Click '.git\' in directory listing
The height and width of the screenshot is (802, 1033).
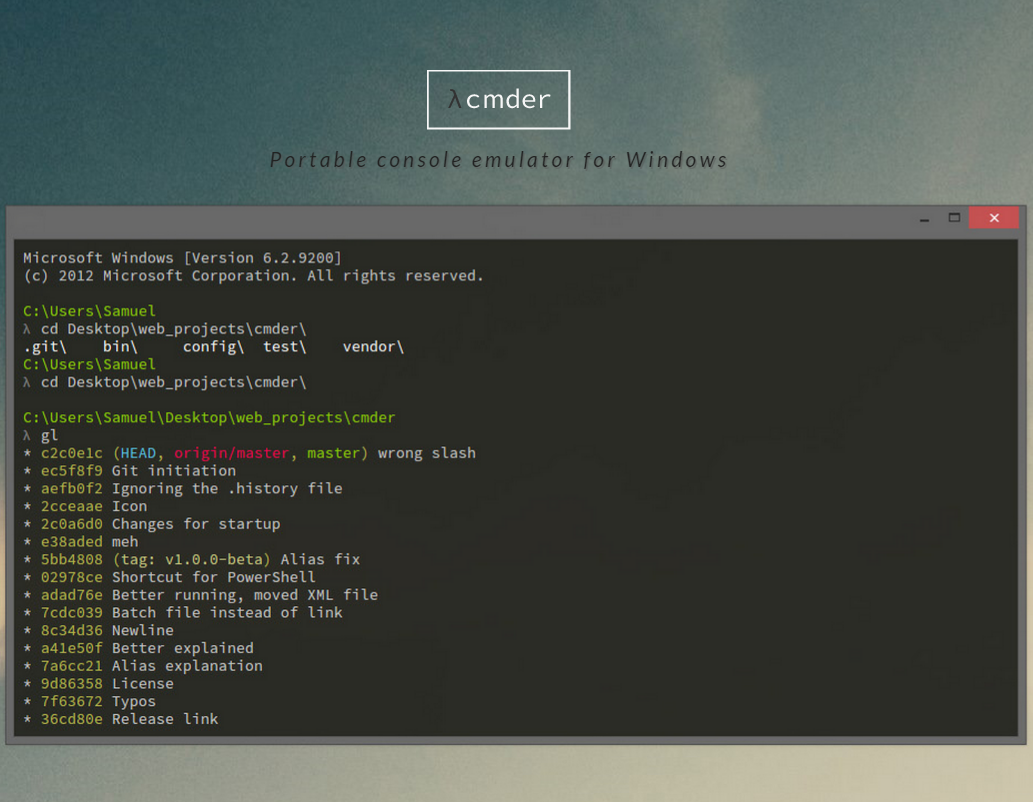point(45,347)
